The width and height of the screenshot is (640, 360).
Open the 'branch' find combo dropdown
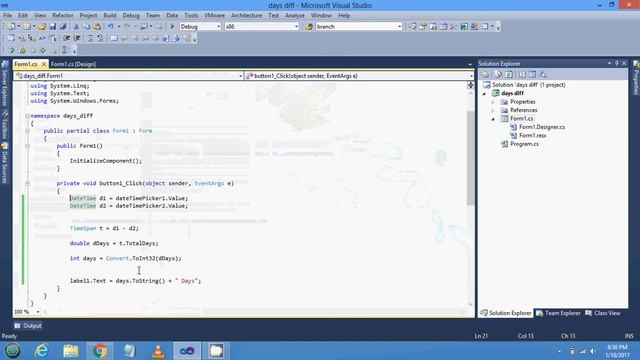399,27
